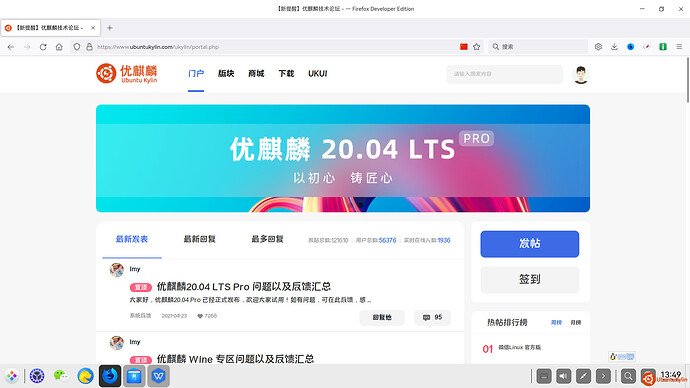Screen dimensions: 690x388
Task: Click the online count 1936 link
Action: tap(444, 240)
